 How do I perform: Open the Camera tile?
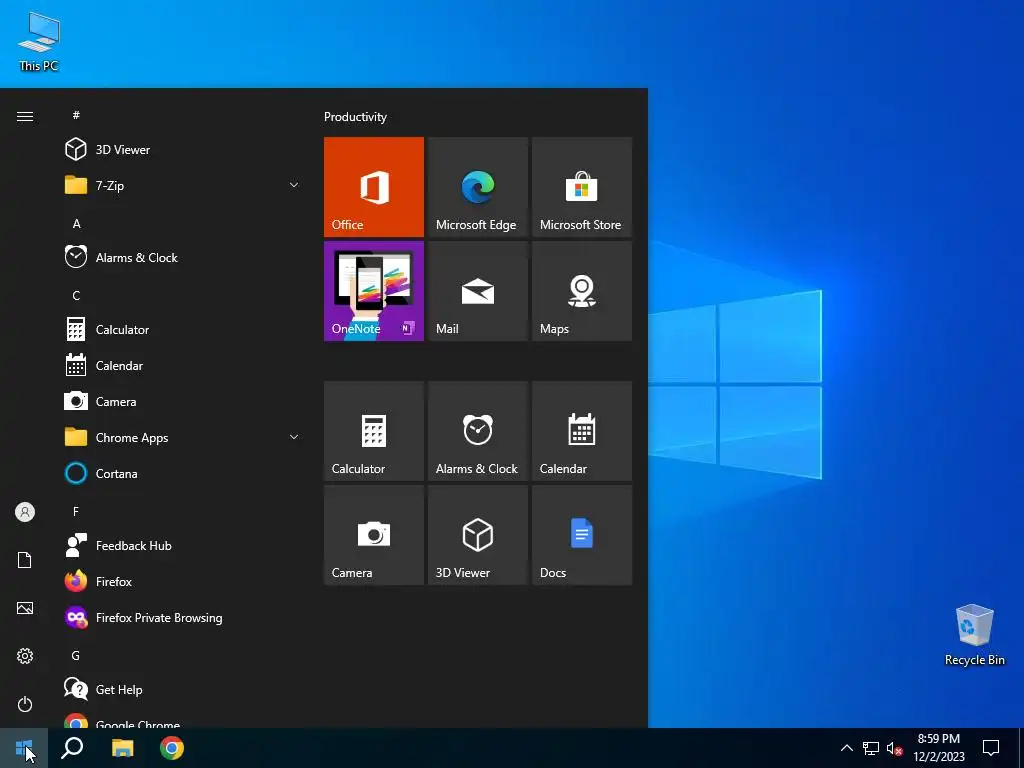point(374,535)
